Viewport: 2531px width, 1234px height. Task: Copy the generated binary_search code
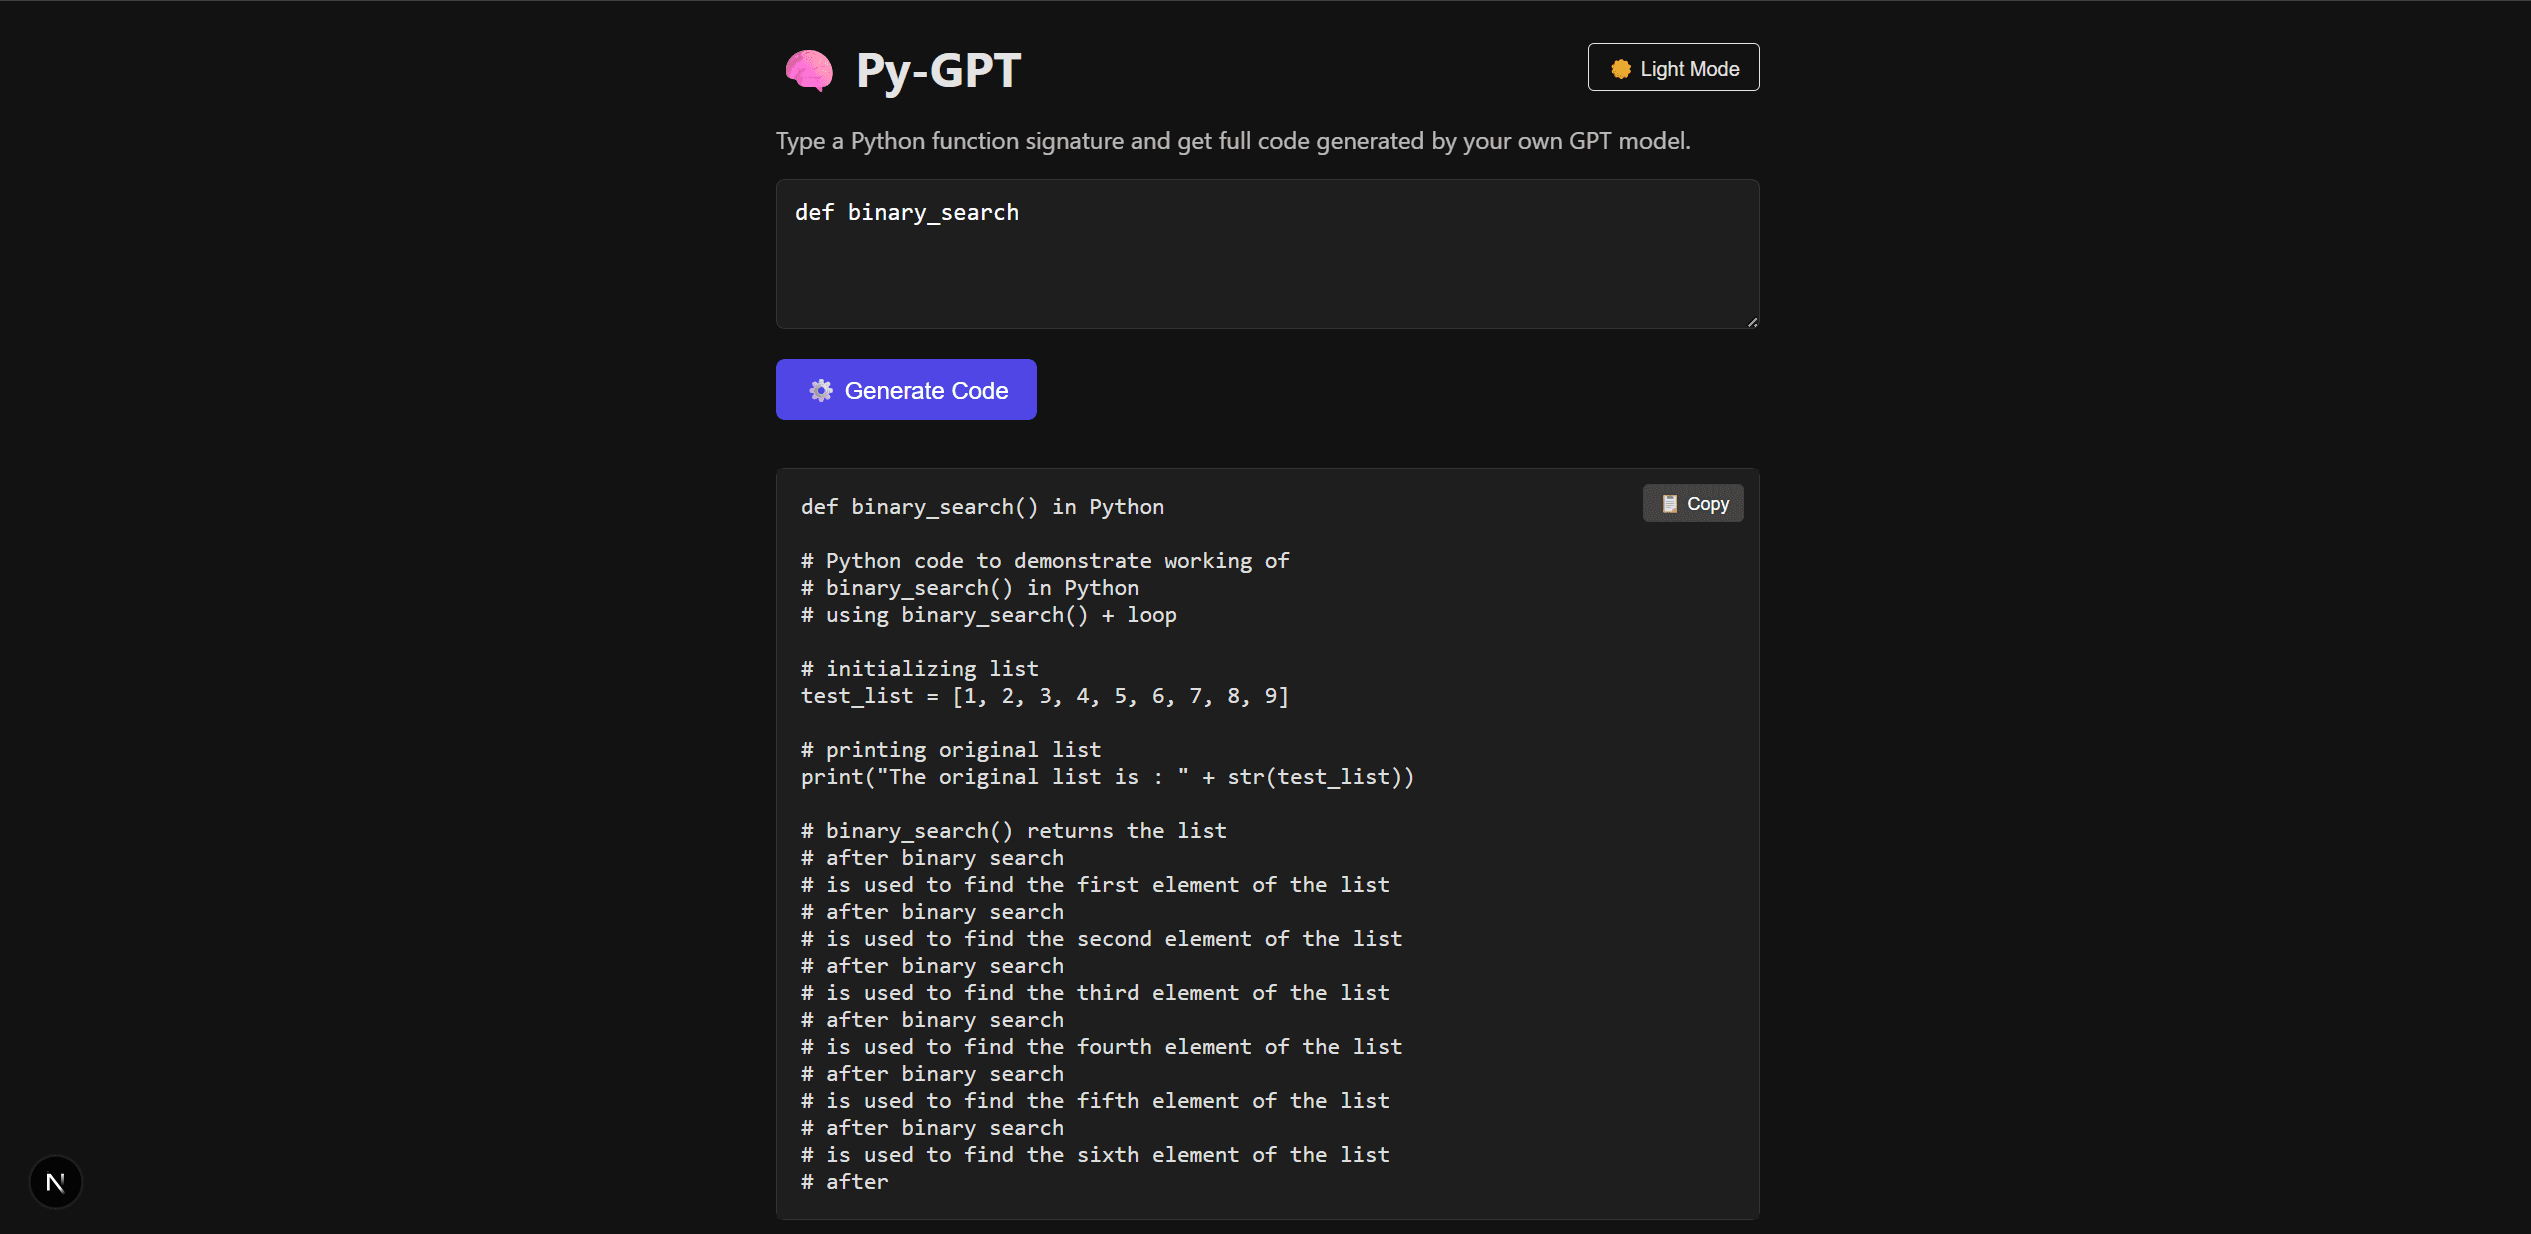point(1692,503)
